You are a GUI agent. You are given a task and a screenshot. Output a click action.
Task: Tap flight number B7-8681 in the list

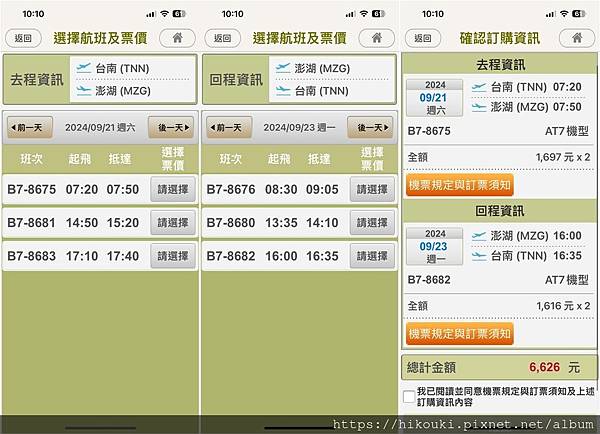[31, 223]
